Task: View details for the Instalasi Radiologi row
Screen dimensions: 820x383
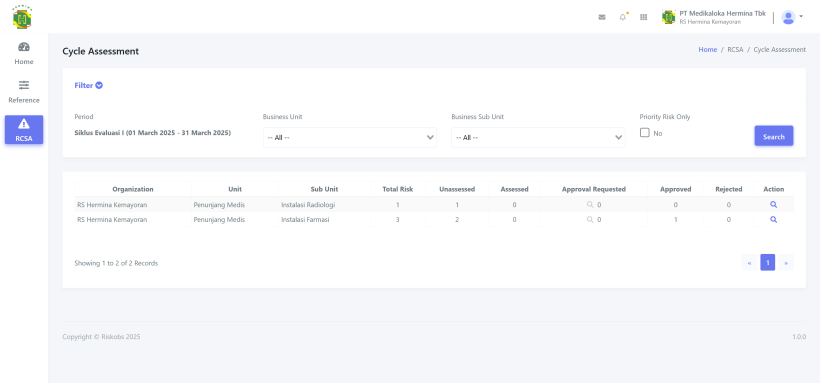Action: [773, 205]
